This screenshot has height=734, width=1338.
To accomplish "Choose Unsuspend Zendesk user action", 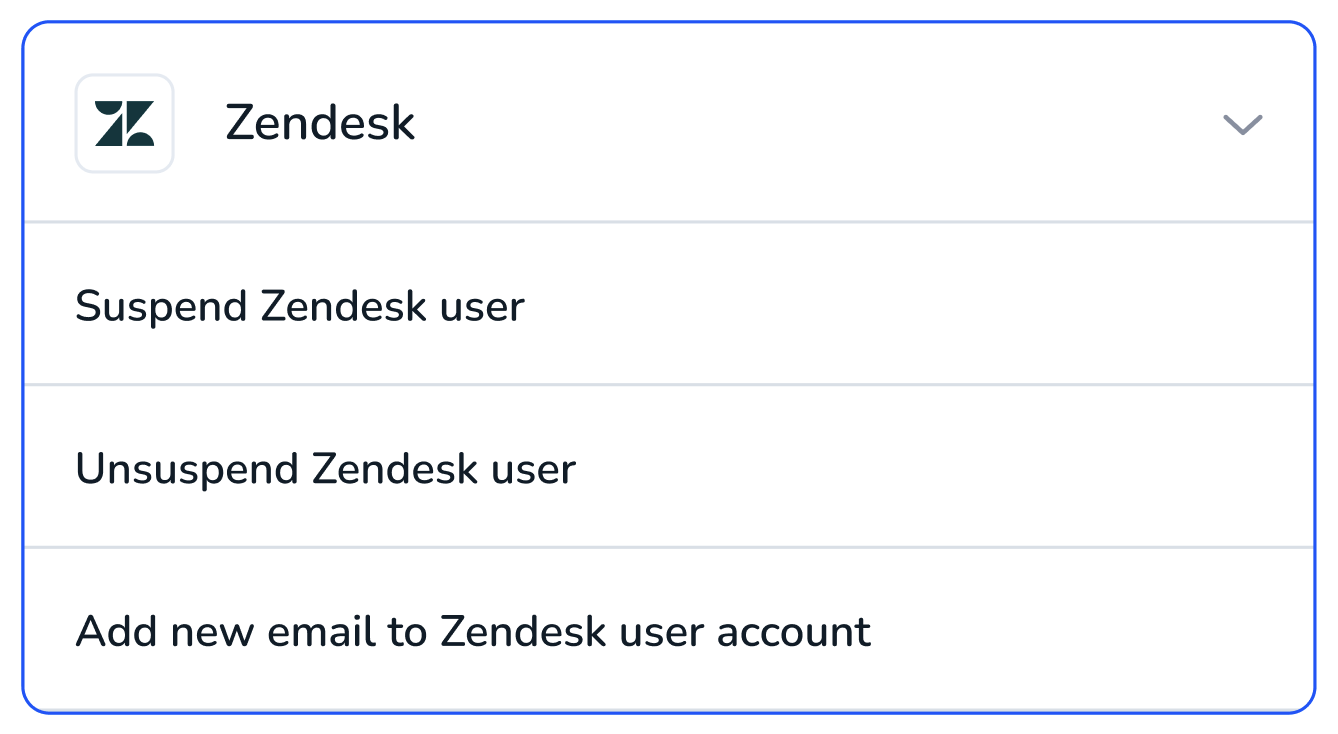I will pyautogui.click(x=668, y=467).
